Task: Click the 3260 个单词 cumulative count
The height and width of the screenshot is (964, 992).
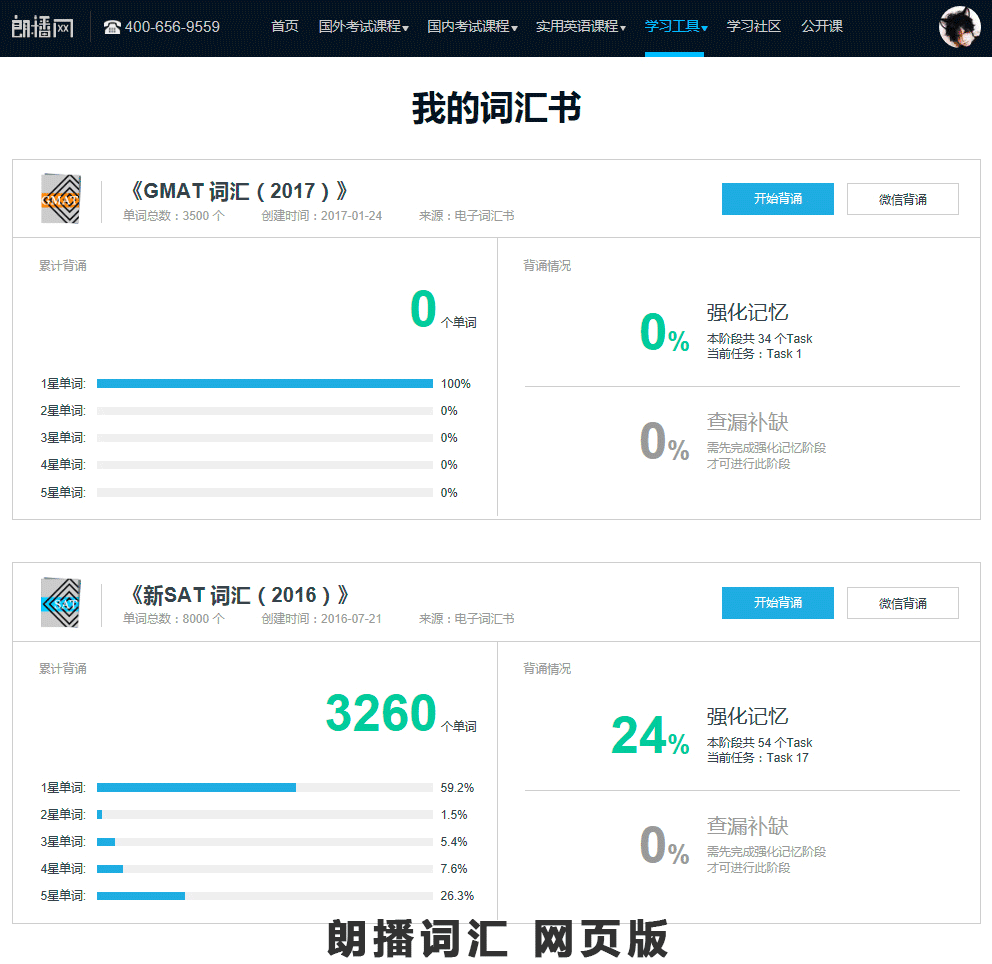Action: click(x=401, y=714)
